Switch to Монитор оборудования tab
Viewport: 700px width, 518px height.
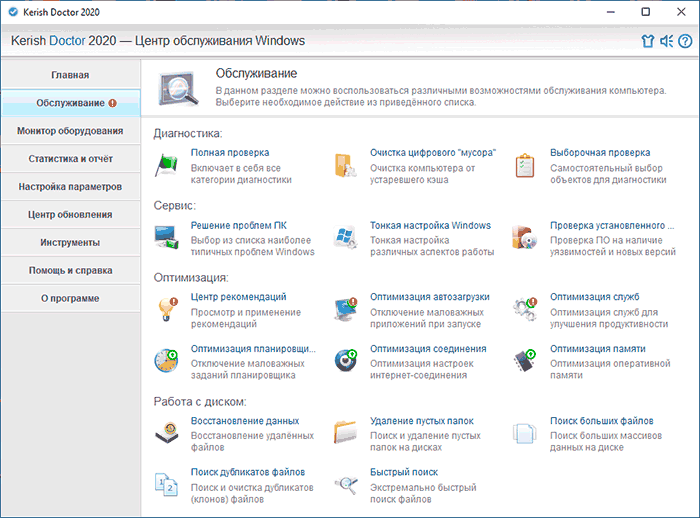71,131
